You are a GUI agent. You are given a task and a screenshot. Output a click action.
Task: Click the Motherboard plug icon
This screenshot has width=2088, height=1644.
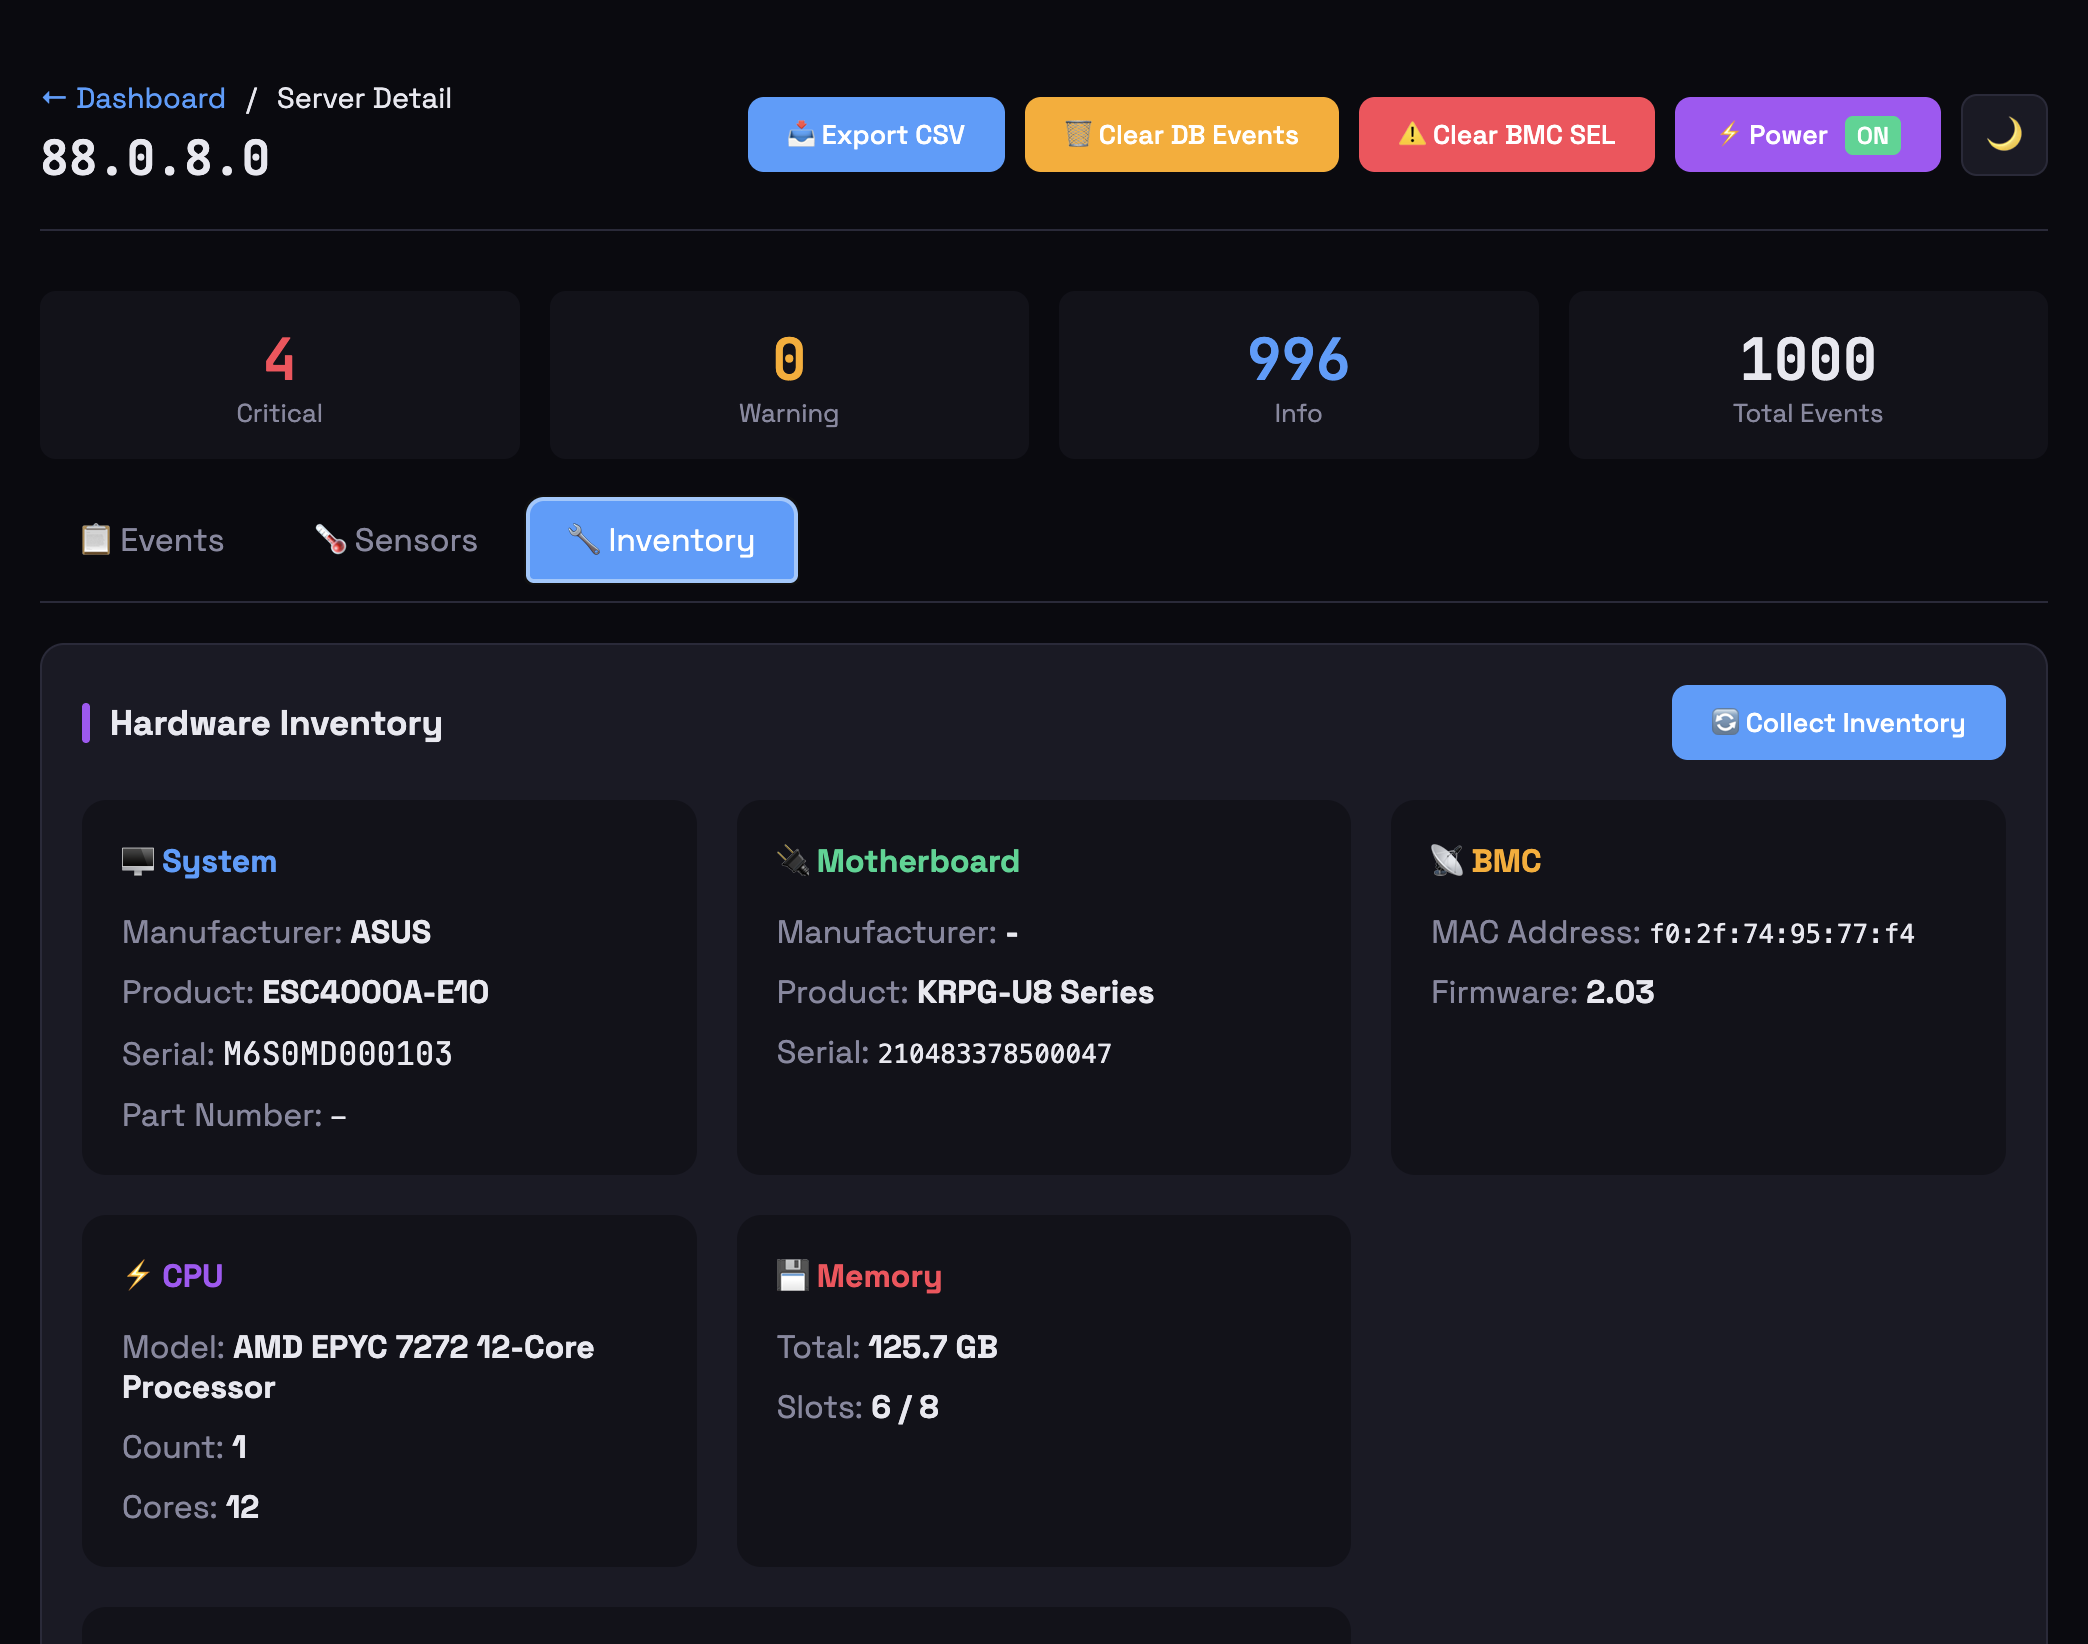pos(793,861)
